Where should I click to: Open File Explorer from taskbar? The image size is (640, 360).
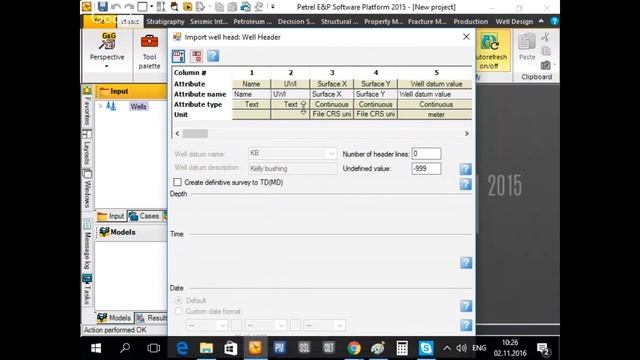click(x=206, y=348)
